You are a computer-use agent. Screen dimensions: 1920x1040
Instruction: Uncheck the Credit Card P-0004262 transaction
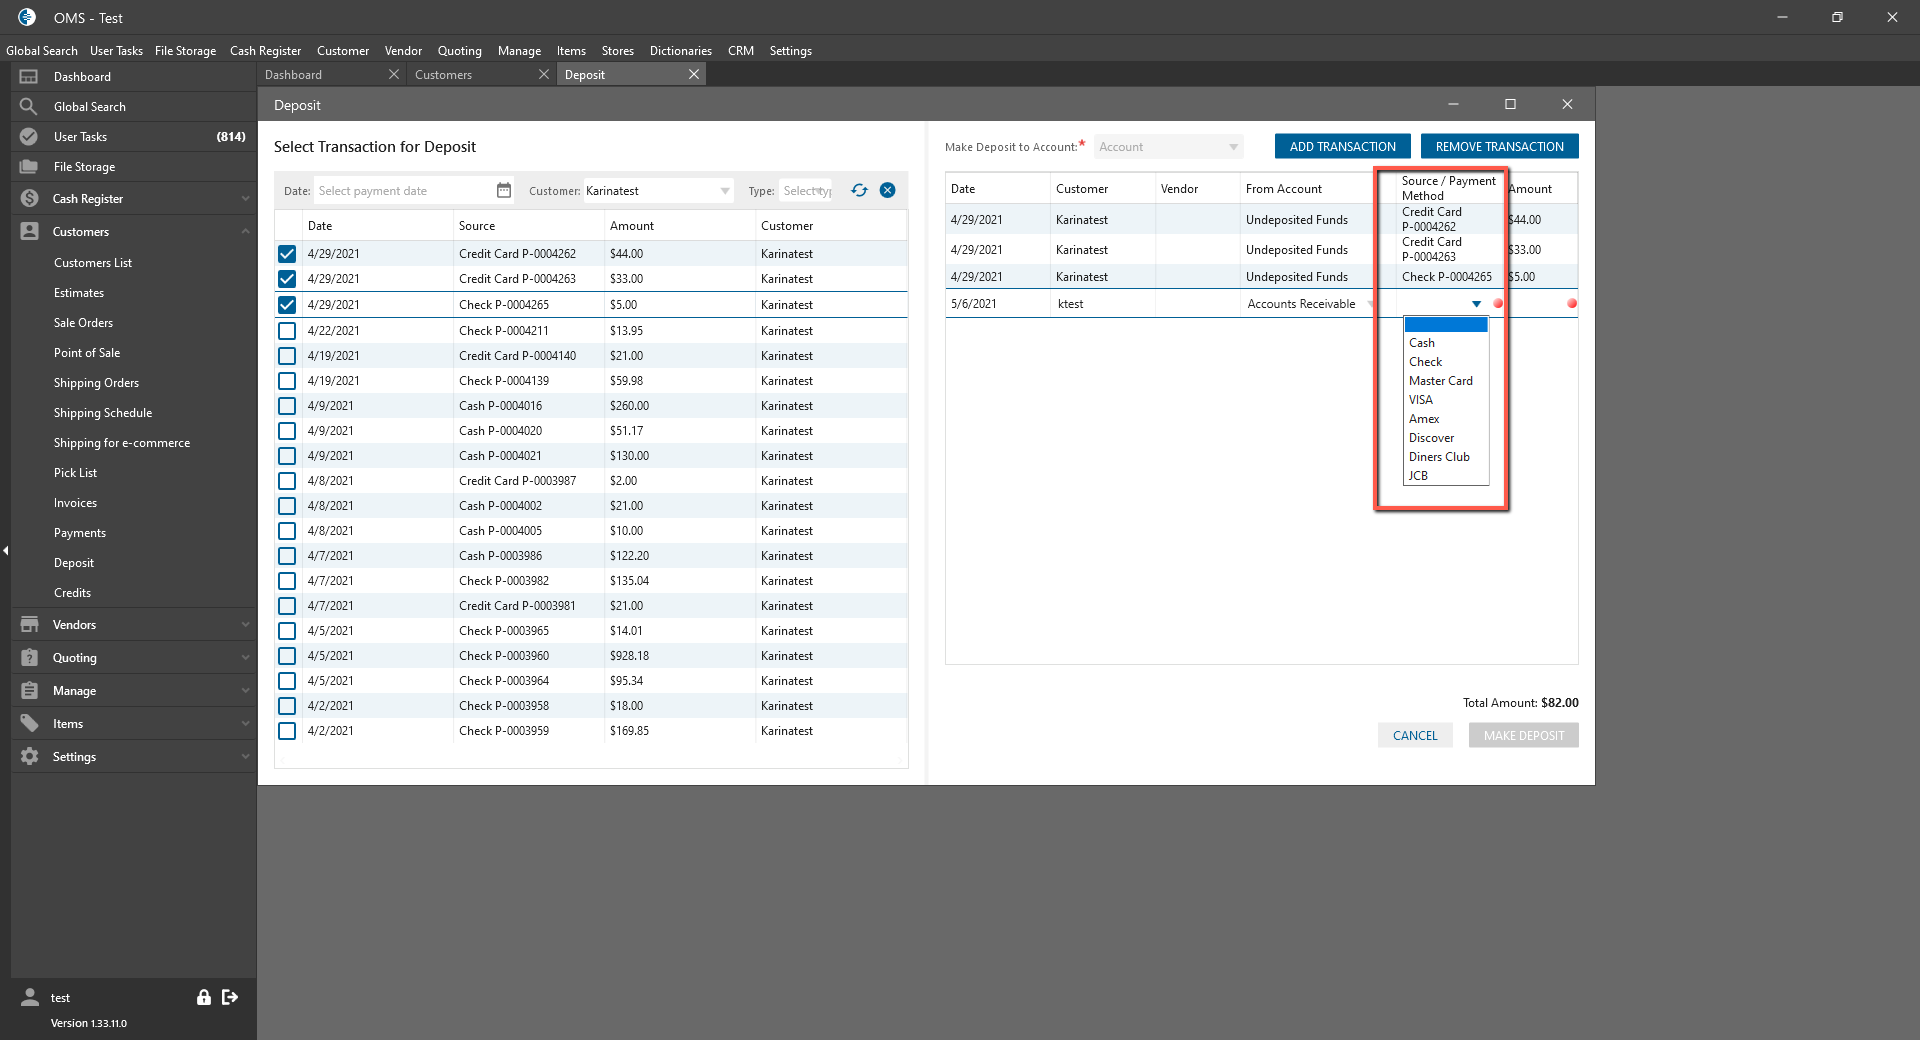(287, 254)
